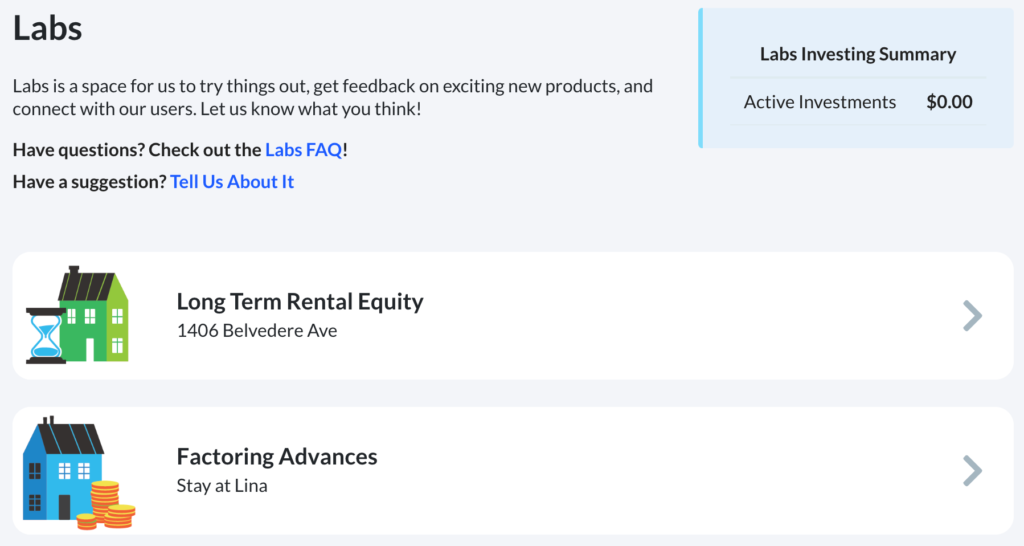Image resolution: width=1024 pixels, height=546 pixels.
Task: Open the Factoring Advances title
Action: pyautogui.click(x=277, y=456)
